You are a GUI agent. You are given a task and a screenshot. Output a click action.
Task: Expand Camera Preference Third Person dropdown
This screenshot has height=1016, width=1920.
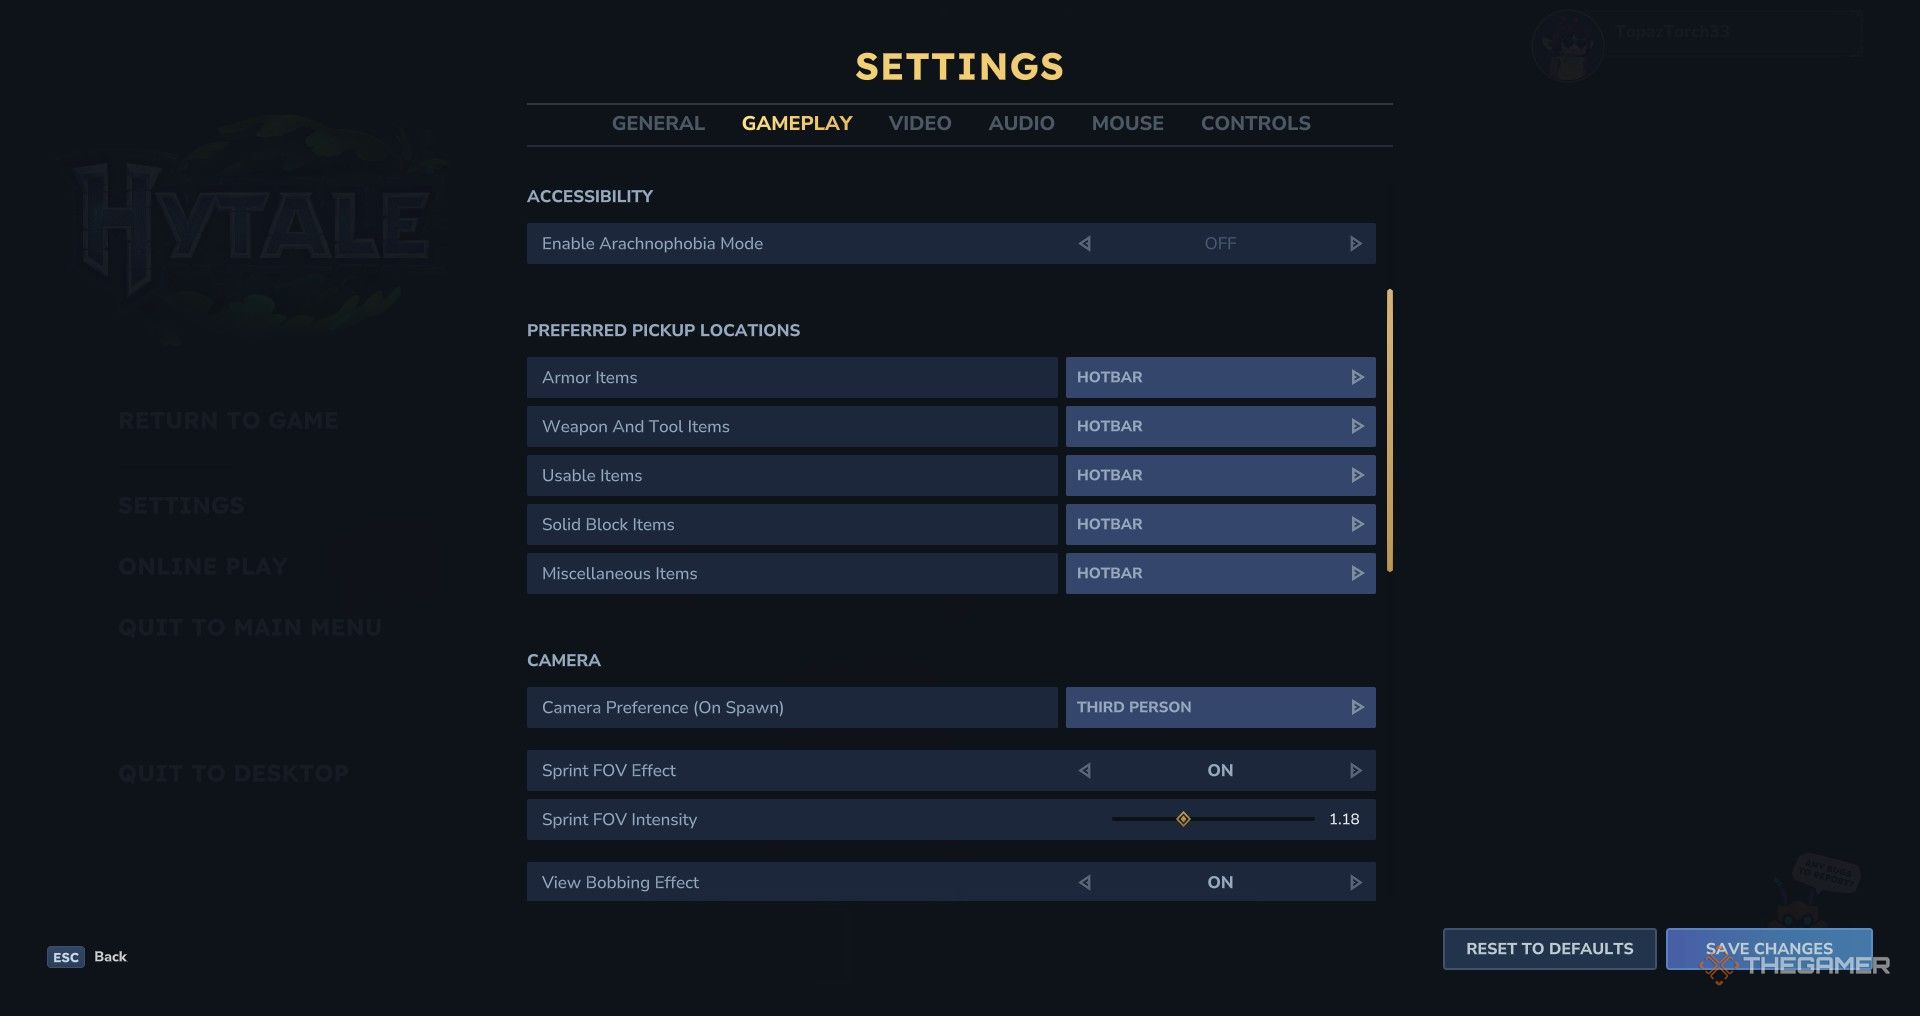point(1219,708)
